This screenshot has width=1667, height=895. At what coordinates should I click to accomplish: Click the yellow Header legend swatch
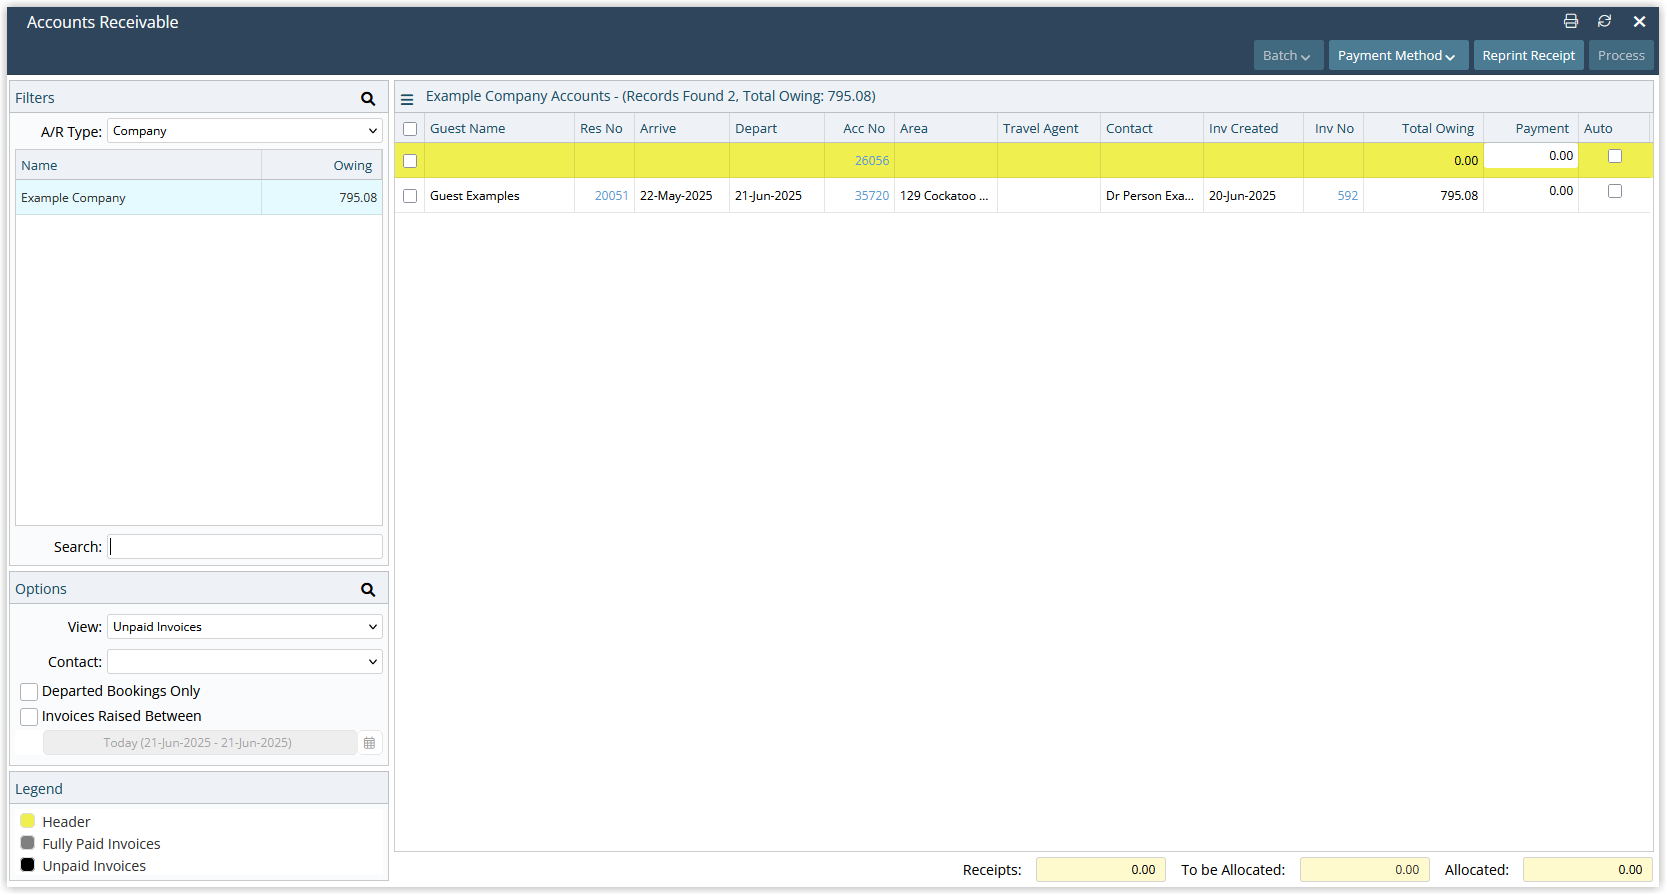[x=28, y=821]
